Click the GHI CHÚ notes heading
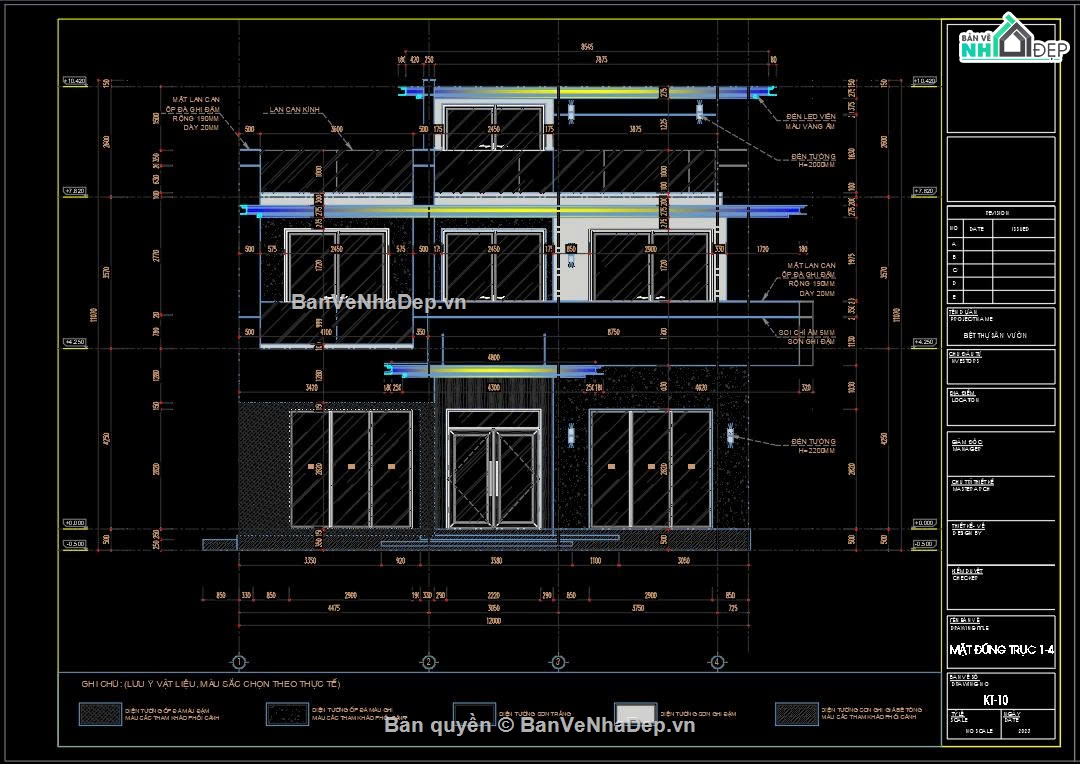The width and height of the screenshot is (1080, 764). [211, 684]
